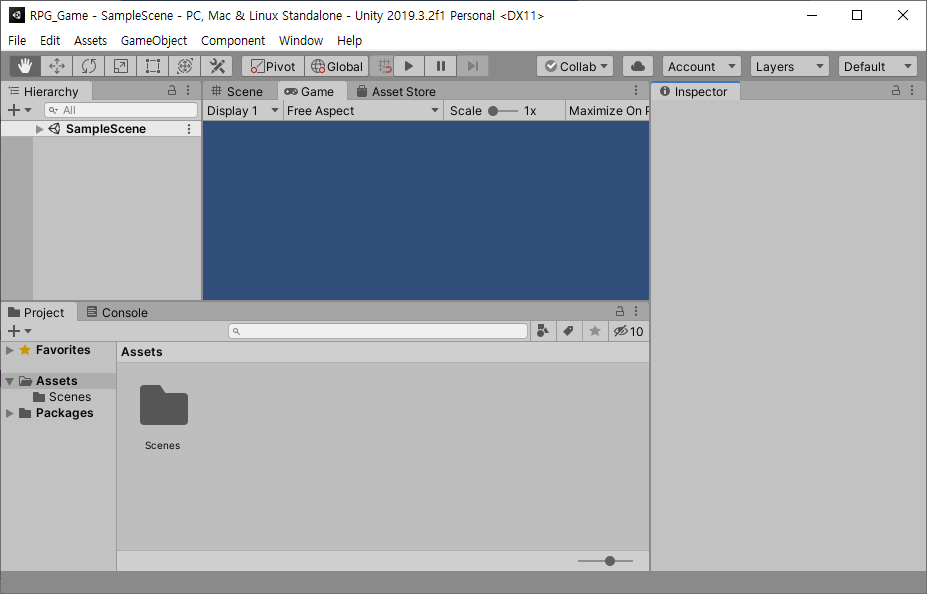Open custom editor tools
The height and width of the screenshot is (594, 927).
click(x=217, y=66)
